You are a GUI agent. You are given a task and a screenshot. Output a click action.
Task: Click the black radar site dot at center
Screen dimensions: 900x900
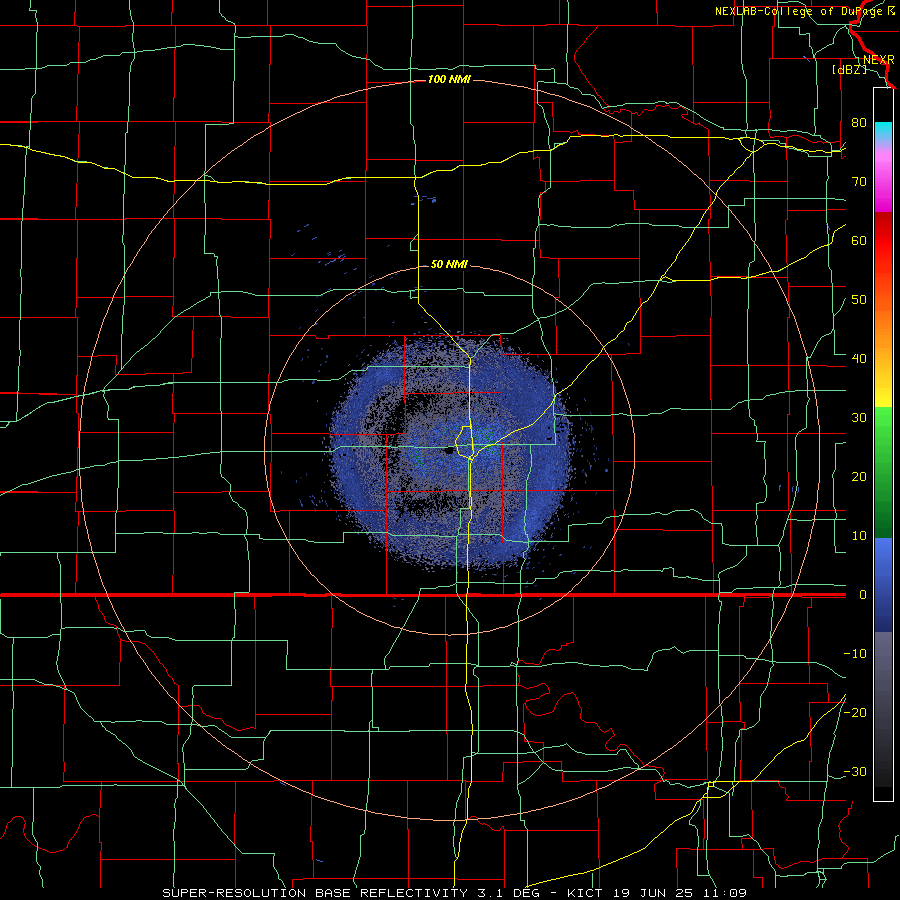pos(449,451)
